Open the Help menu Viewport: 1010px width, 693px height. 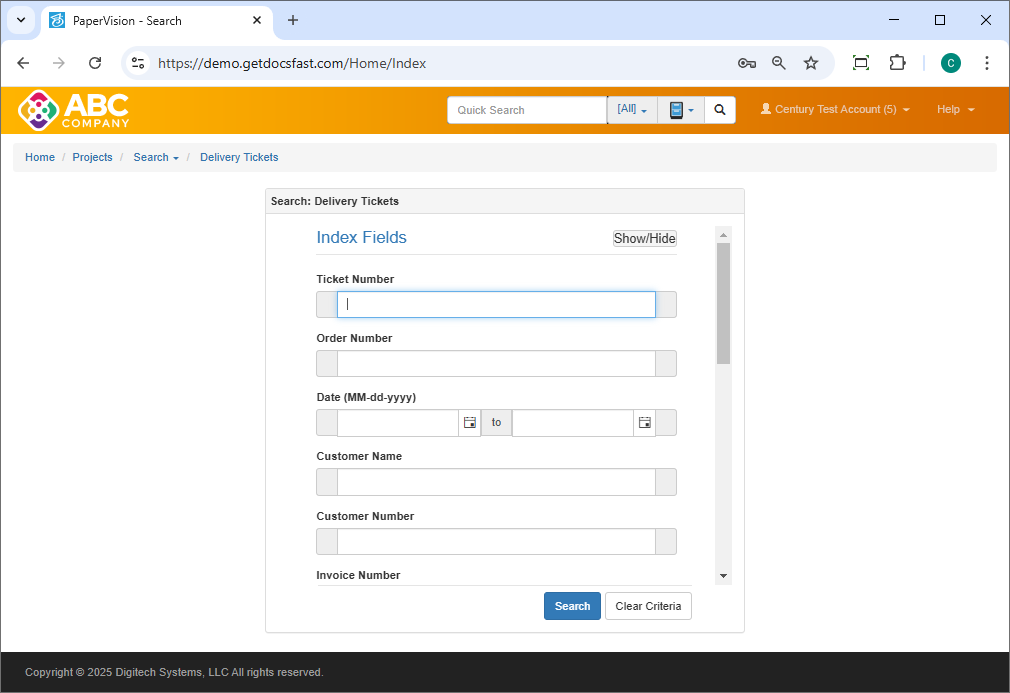pos(955,110)
